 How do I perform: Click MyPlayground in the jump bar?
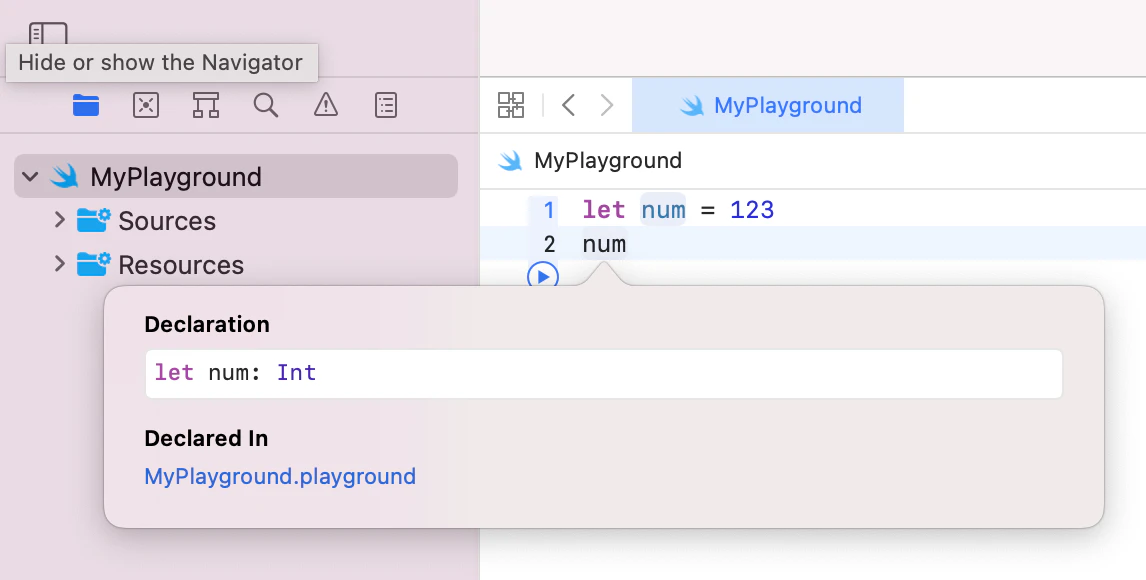608,161
